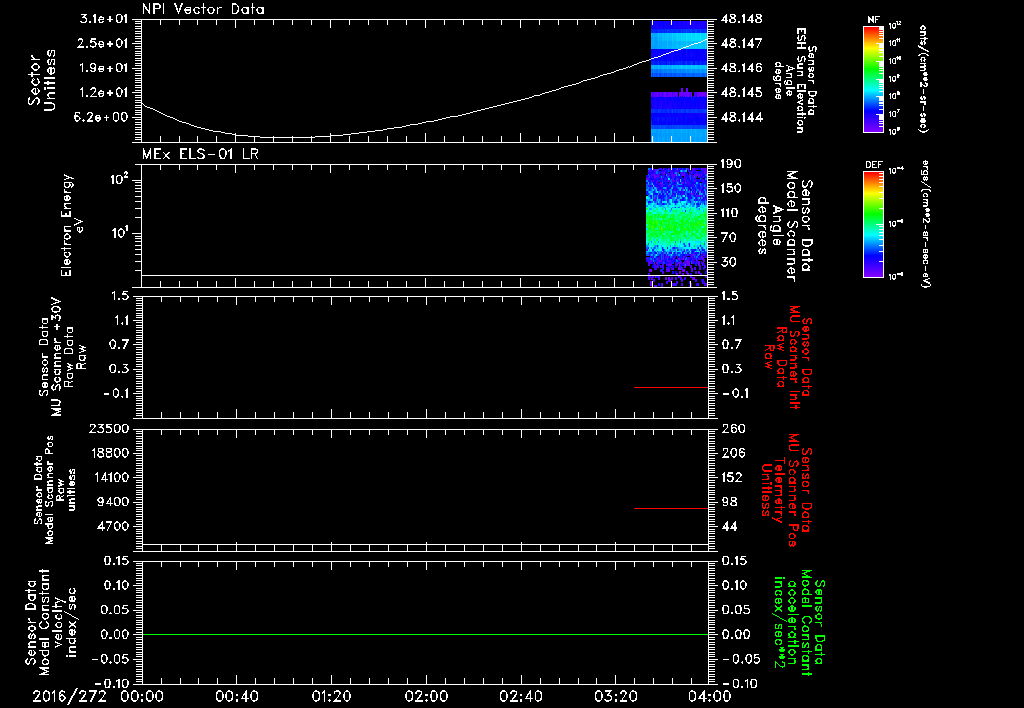
Task: Click the Model Scanner Angle degrees label
Action: [x=784, y=225]
